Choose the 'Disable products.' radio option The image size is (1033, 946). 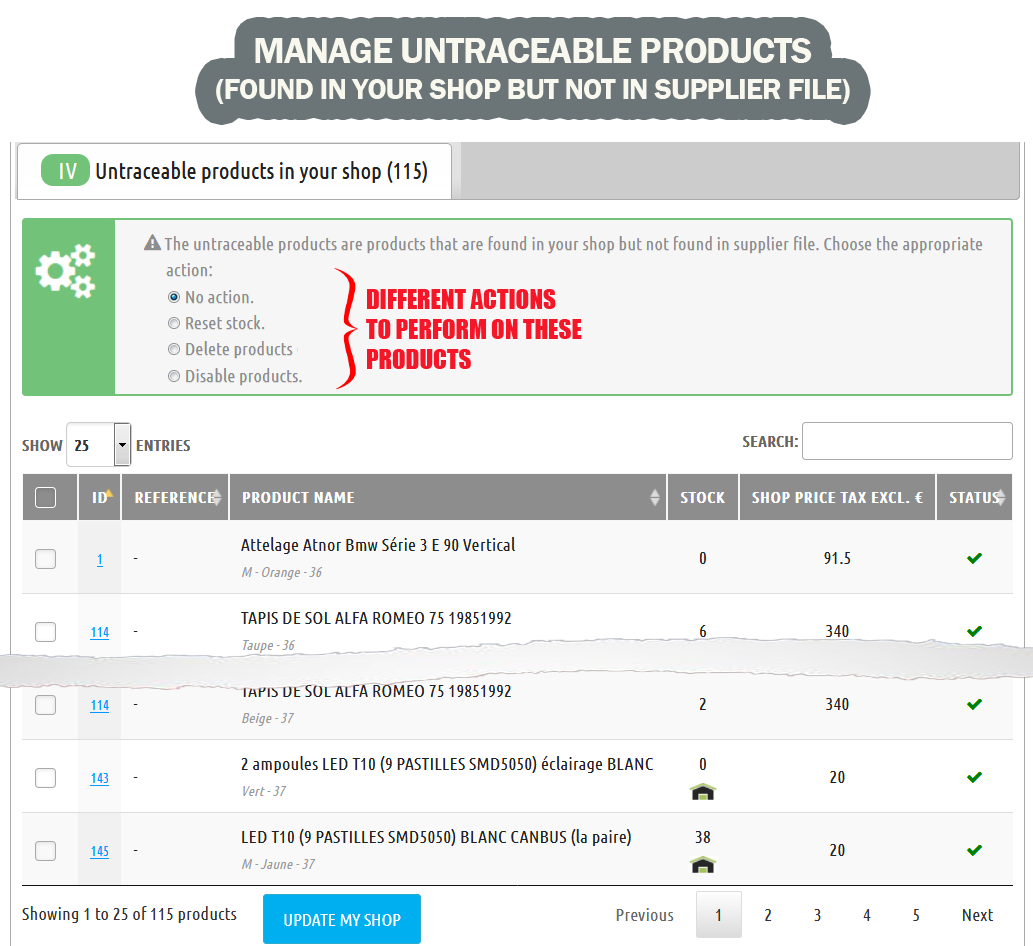175,377
